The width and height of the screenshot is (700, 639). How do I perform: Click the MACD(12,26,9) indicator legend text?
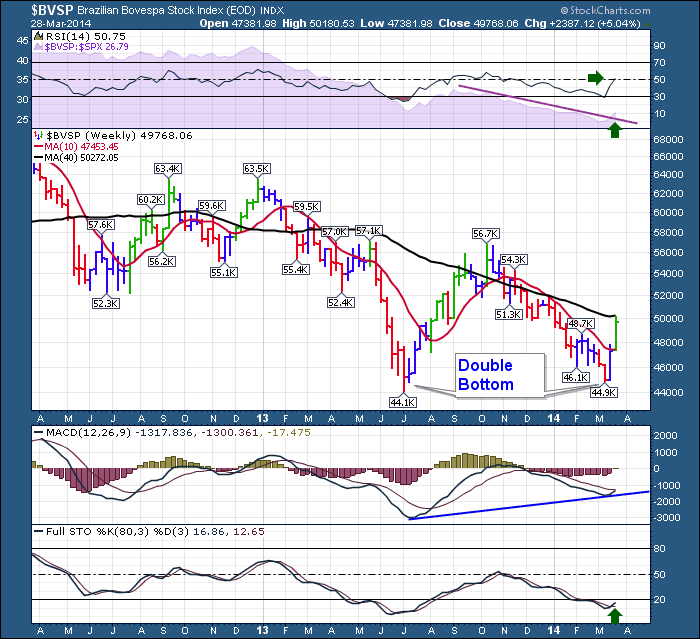point(88,432)
